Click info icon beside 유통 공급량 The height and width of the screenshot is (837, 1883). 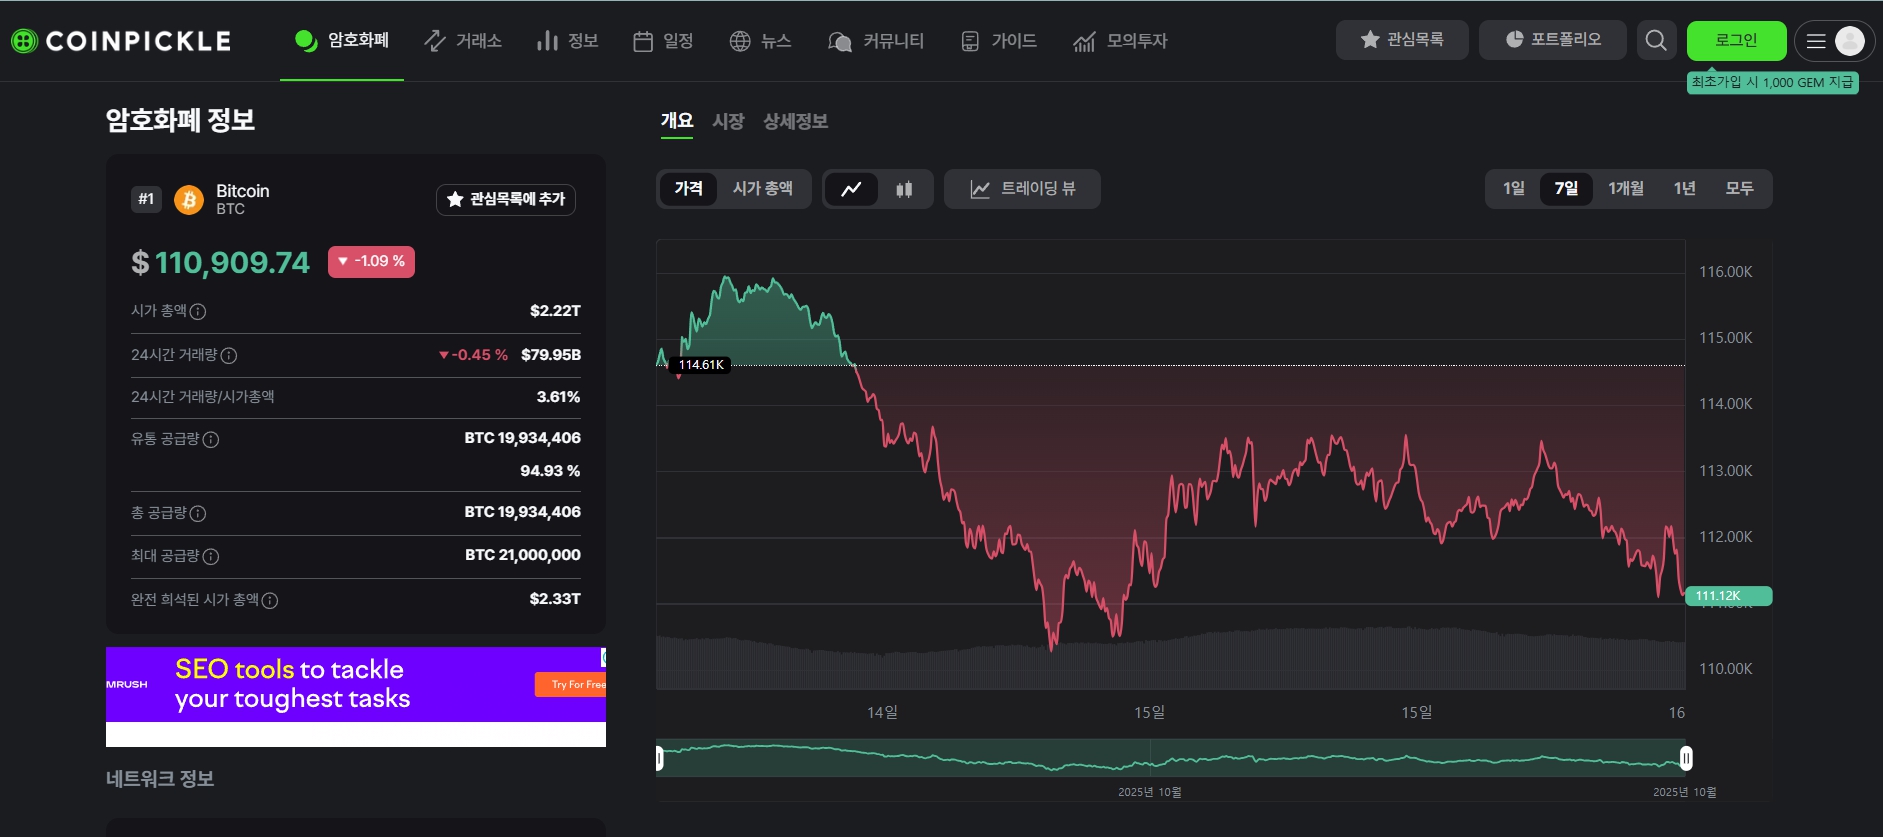click(x=211, y=440)
